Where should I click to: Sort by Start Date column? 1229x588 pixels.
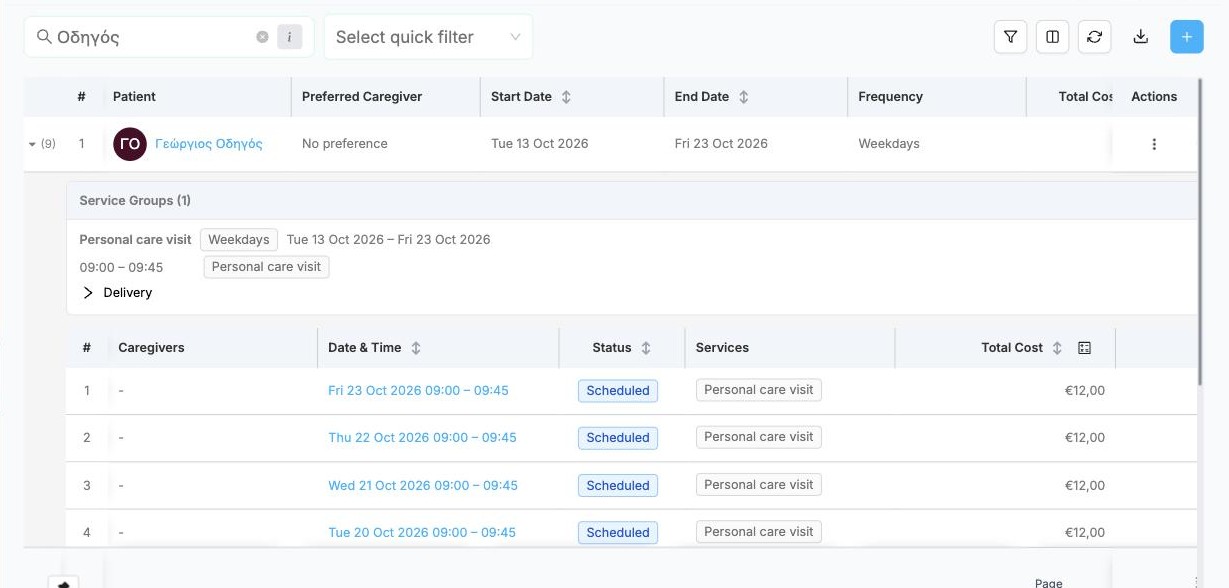coord(566,97)
